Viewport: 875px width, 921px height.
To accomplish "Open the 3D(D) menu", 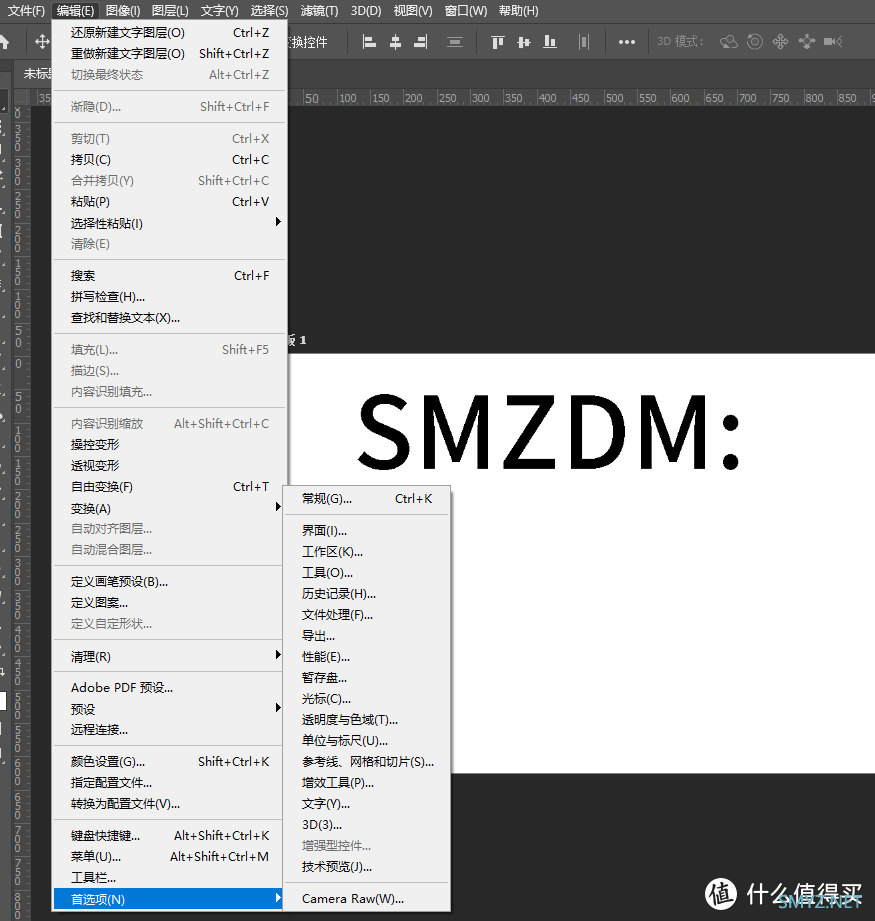I will [366, 11].
